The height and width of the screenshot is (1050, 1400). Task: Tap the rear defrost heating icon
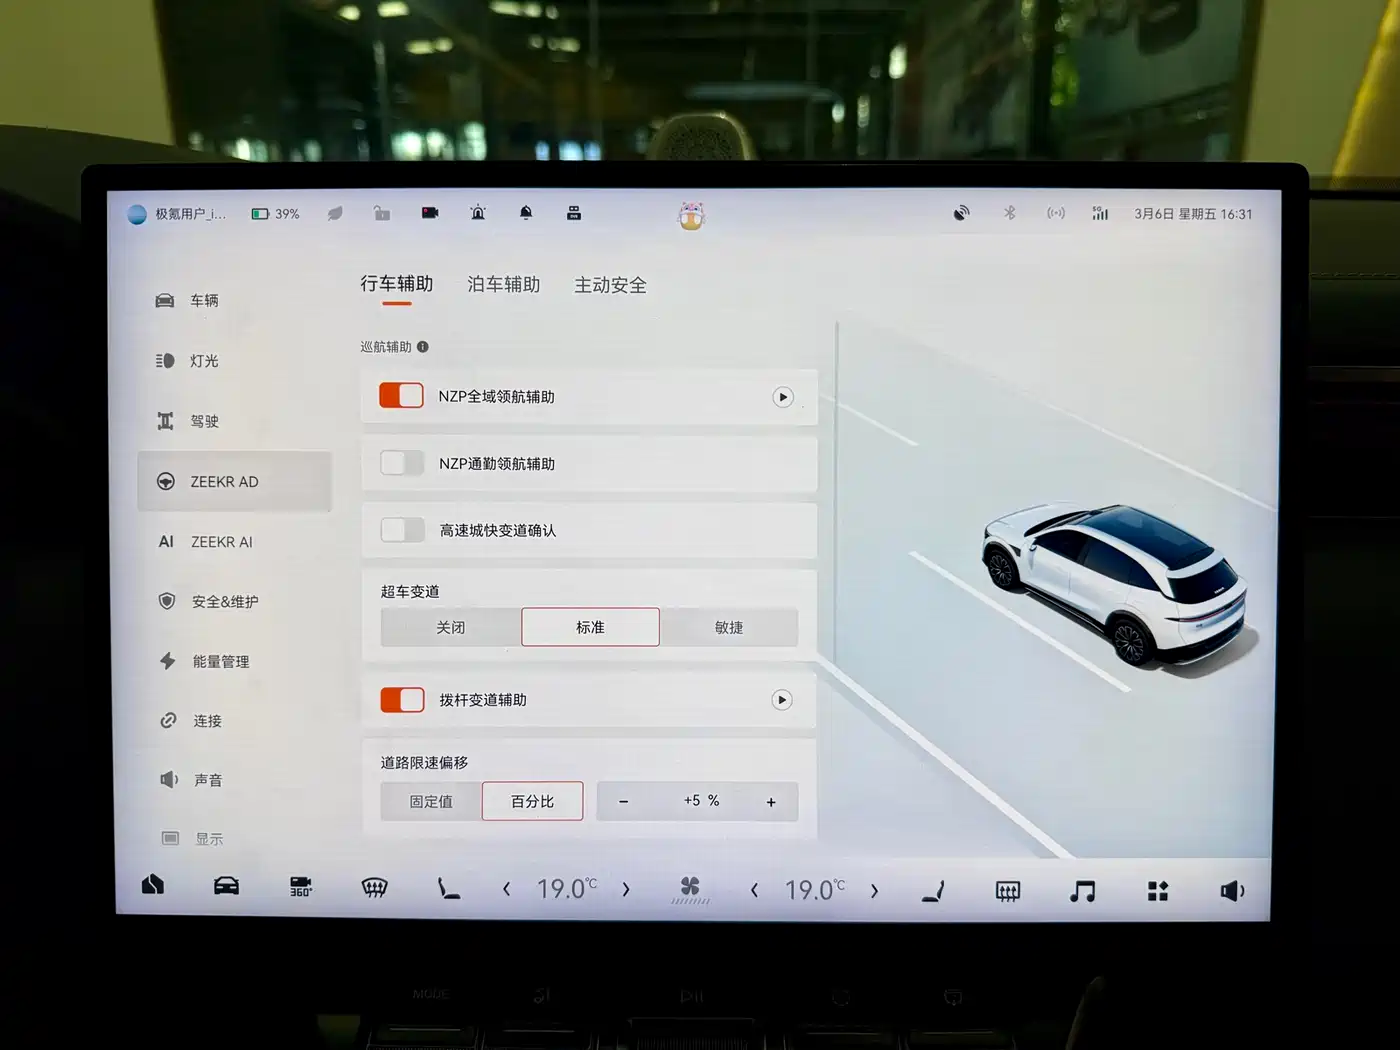1008,890
